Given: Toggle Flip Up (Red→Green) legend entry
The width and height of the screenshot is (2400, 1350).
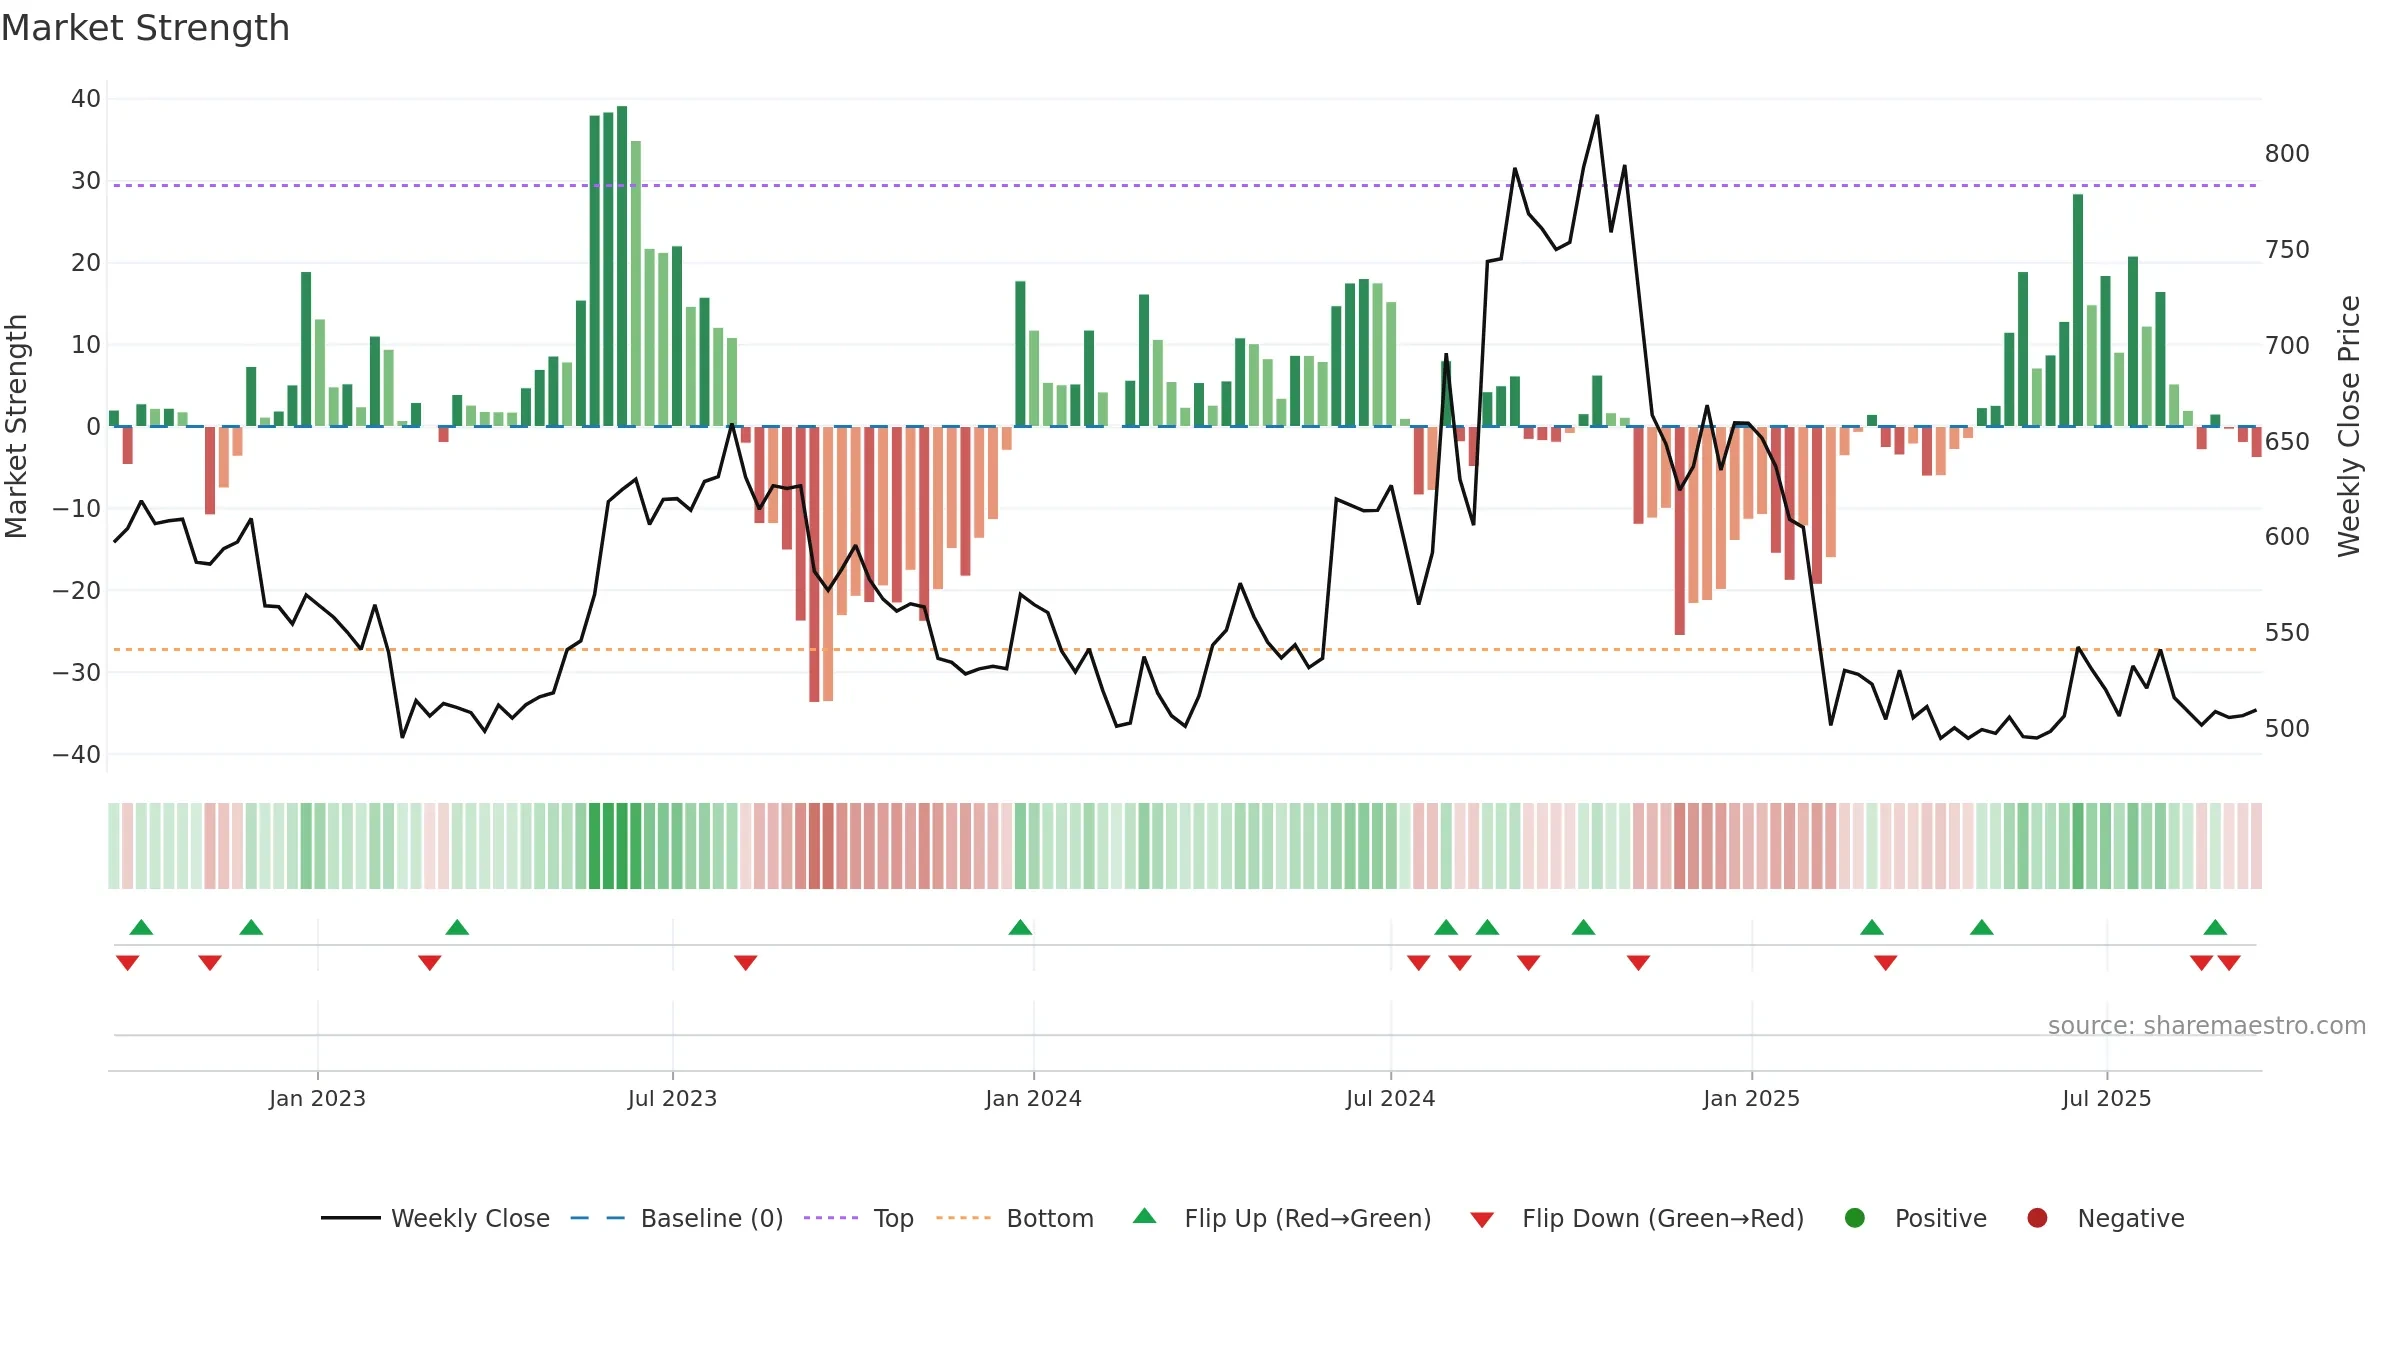Looking at the screenshot, I should point(1282,1218).
